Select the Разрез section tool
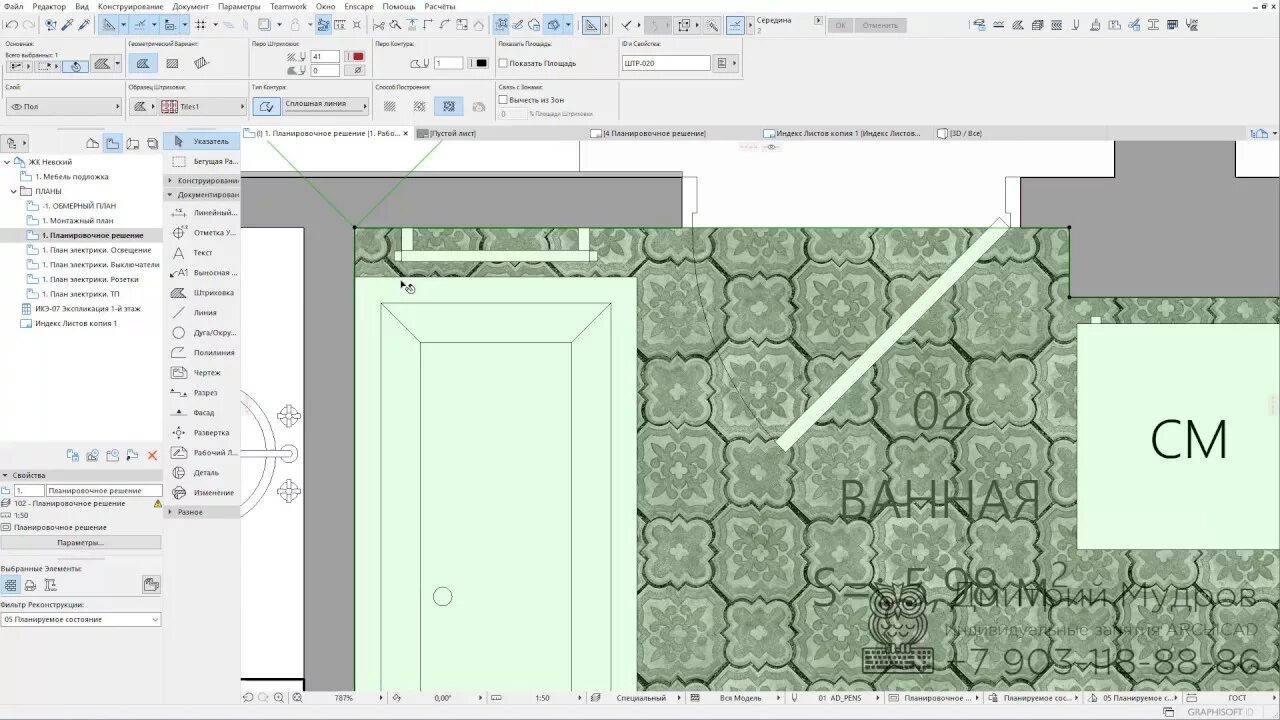The image size is (1280, 720). [x=202, y=393]
